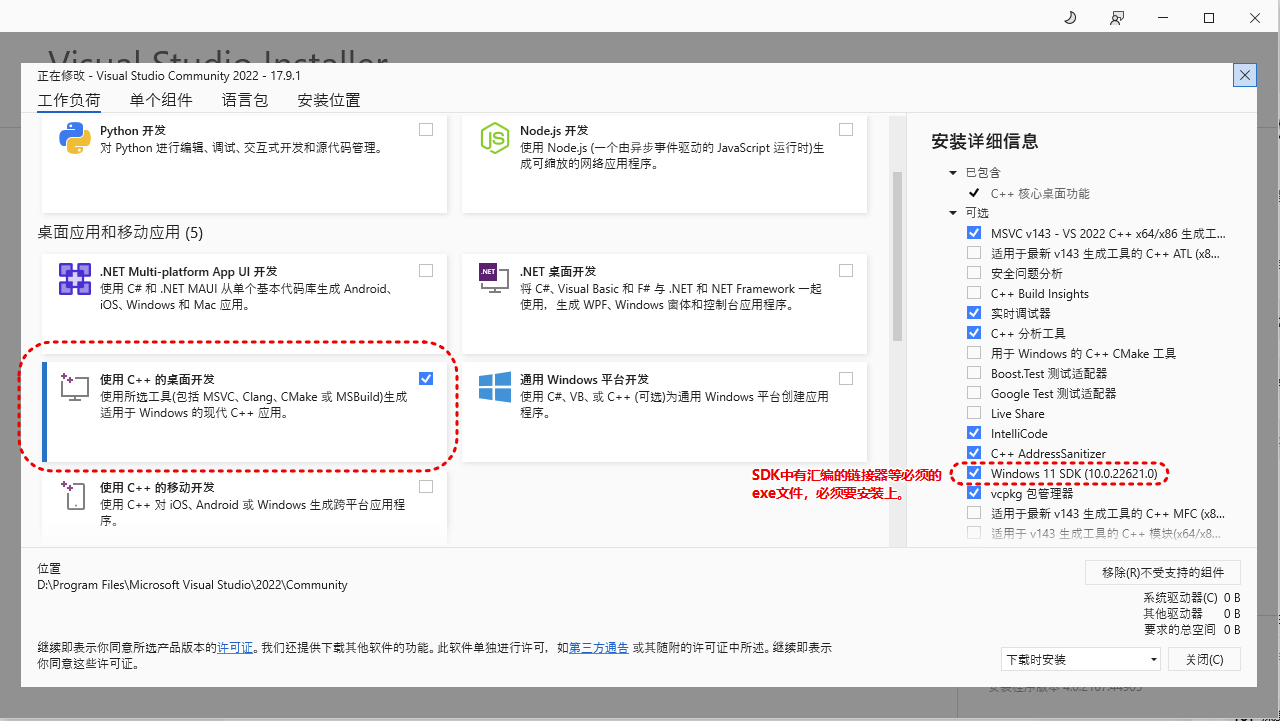This screenshot has height=721, width=1280.
Task: Collapse the 已包含 section
Action: pos(953,173)
